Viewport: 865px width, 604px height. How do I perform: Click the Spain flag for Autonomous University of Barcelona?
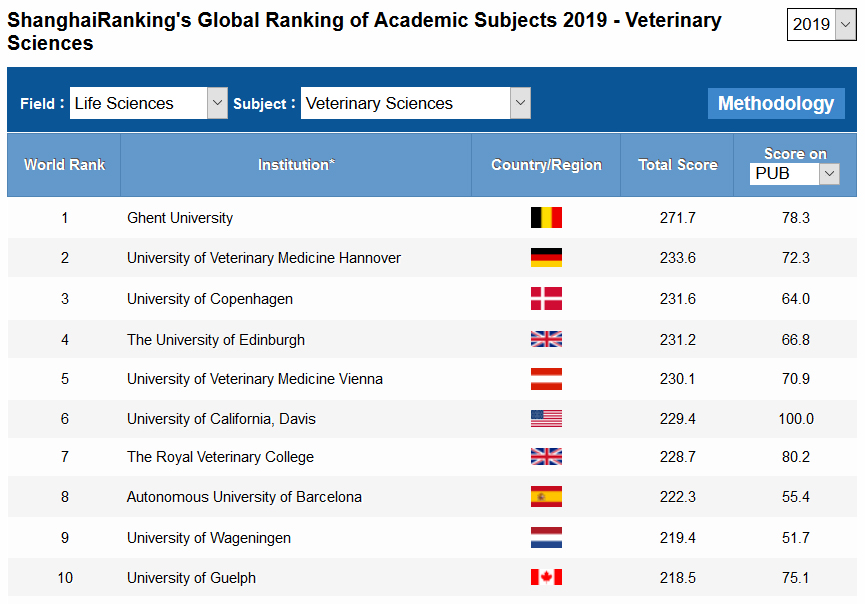pos(545,496)
